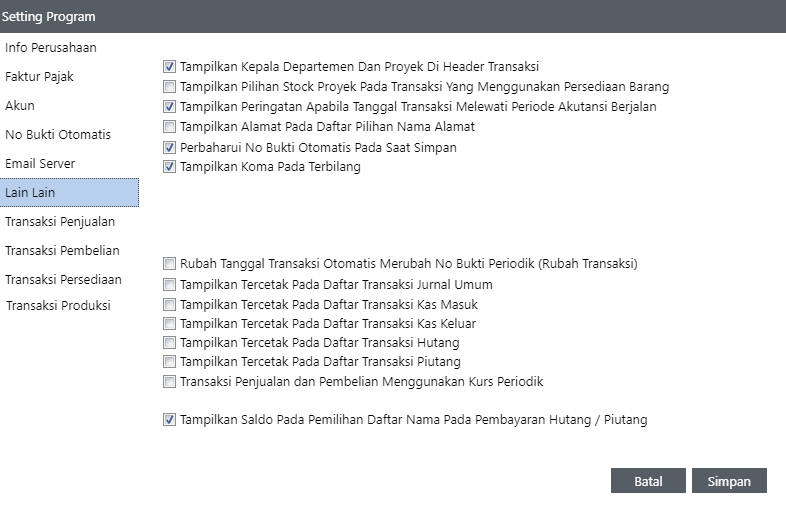786x509 pixels.
Task: Enable the Kurs Periodik transaction checkbox
Action: (170, 382)
